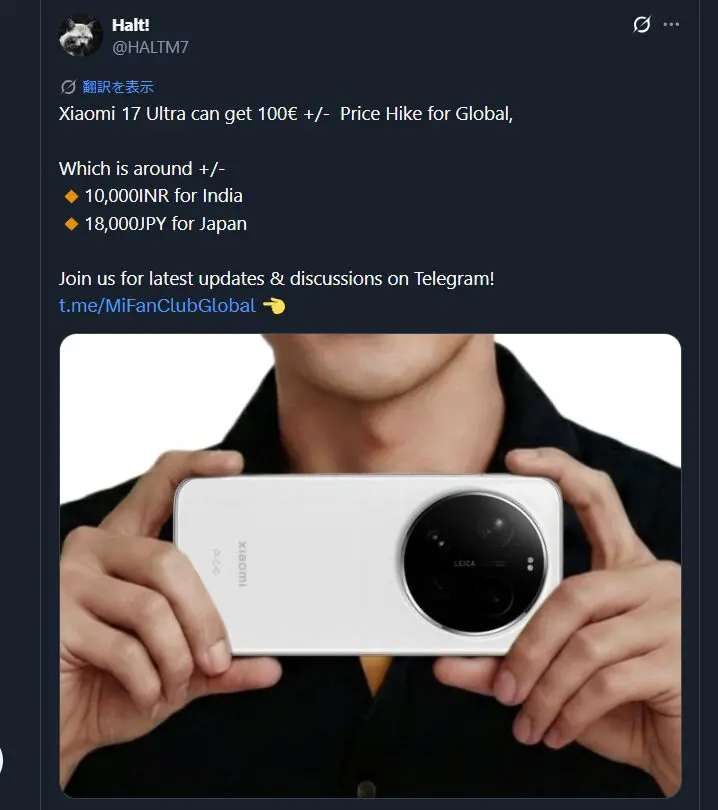Click the display name Halt!
The height and width of the screenshot is (810, 718).
131,25
